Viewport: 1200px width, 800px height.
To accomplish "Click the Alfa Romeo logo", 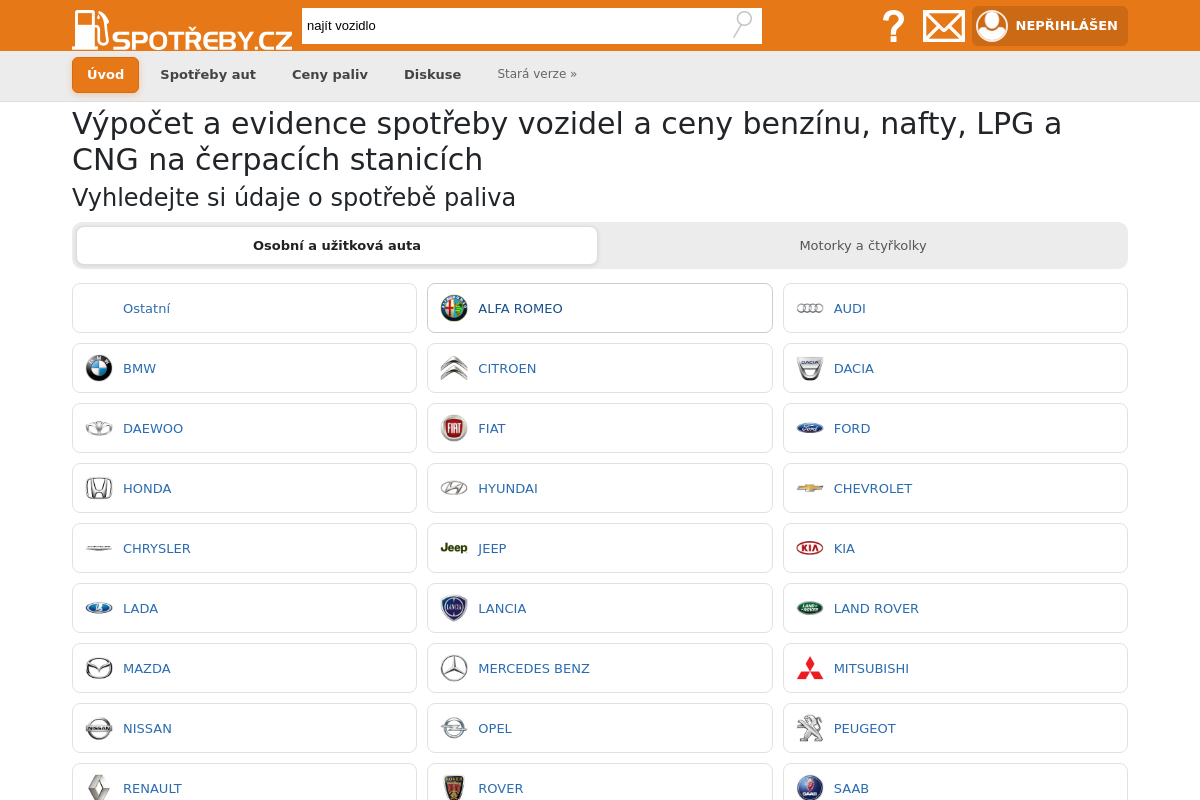I will pyautogui.click(x=454, y=308).
